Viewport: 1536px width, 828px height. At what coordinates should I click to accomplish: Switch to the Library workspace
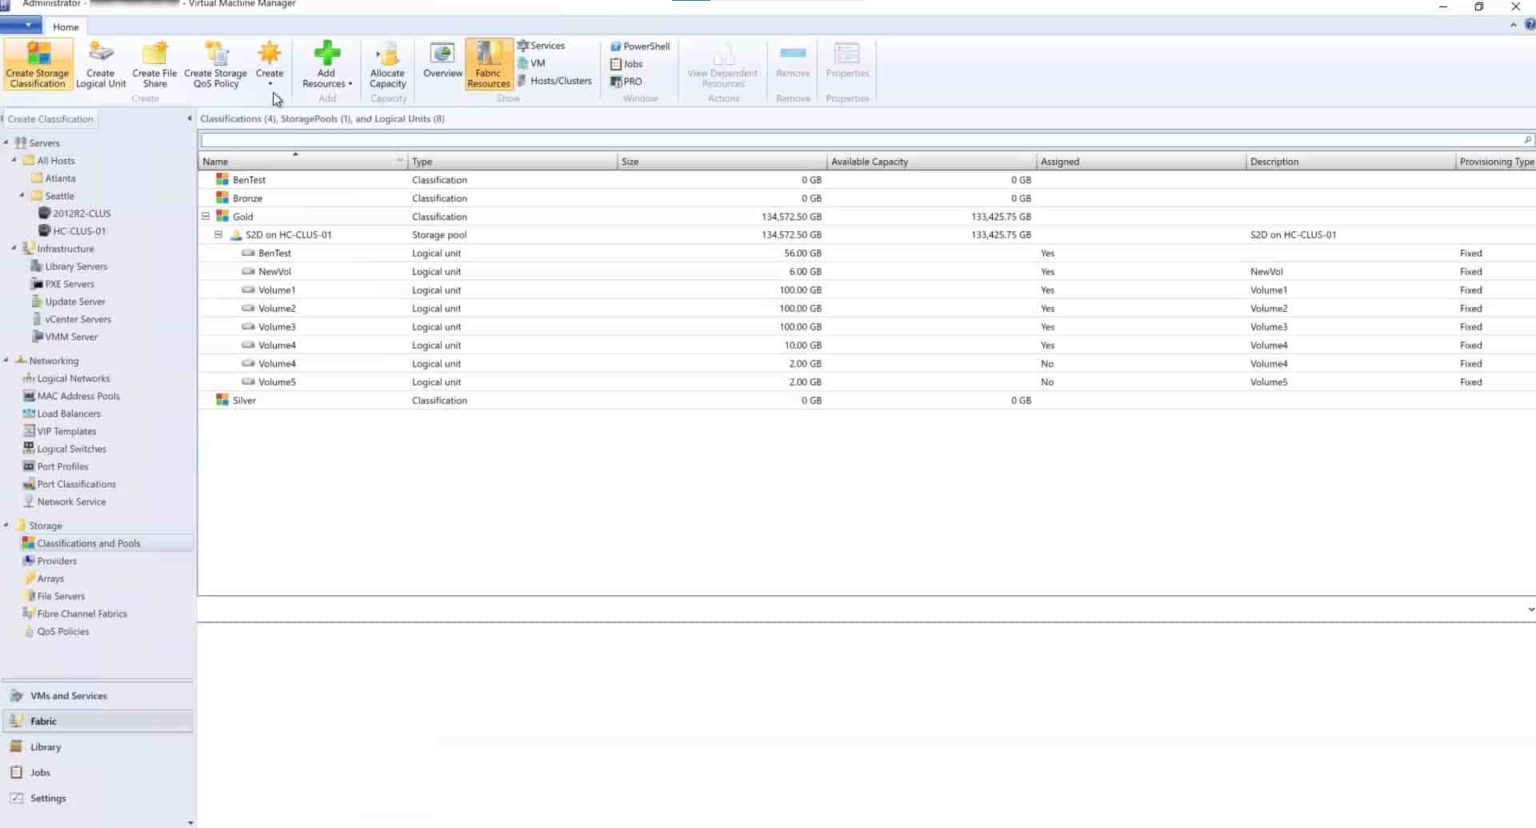45,746
